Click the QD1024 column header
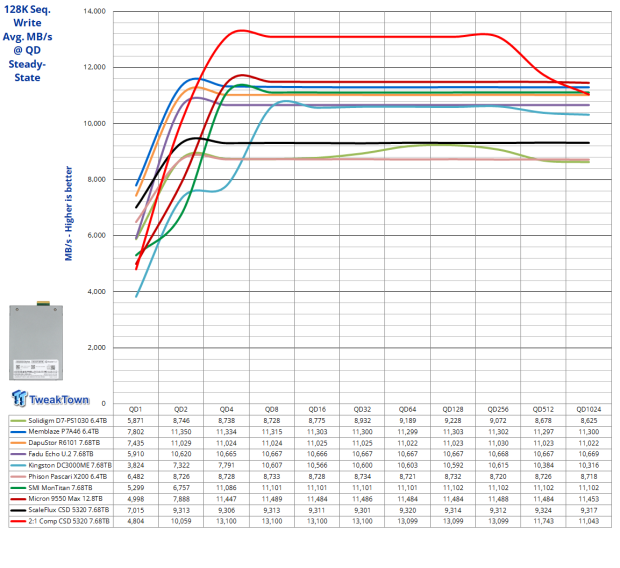This screenshot has width=620, height=568. click(589, 409)
